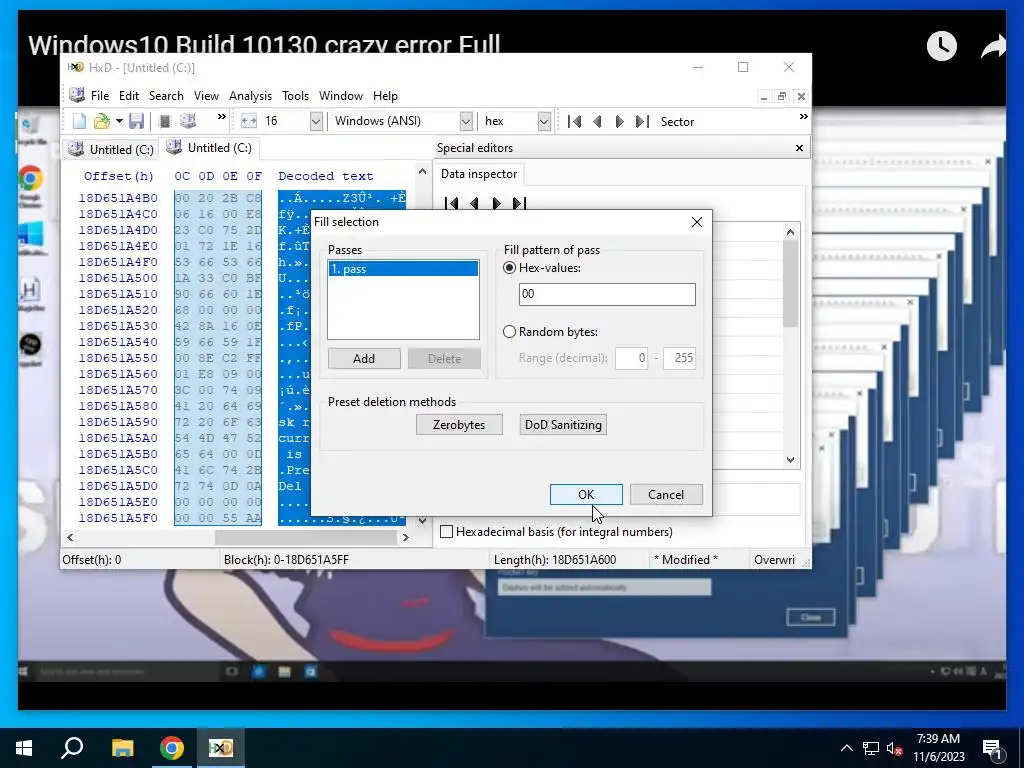Restore the inner document window
Viewport: 1024px width, 768px height.
click(782, 96)
